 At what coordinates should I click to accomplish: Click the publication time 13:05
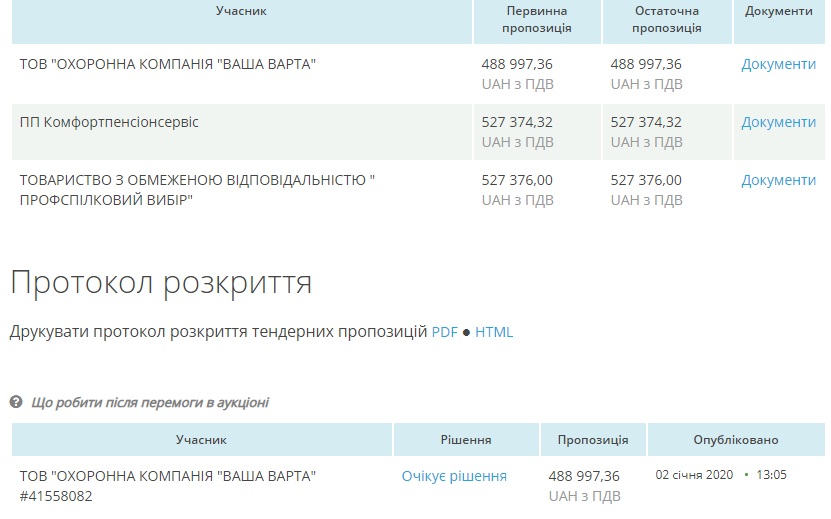tap(771, 474)
